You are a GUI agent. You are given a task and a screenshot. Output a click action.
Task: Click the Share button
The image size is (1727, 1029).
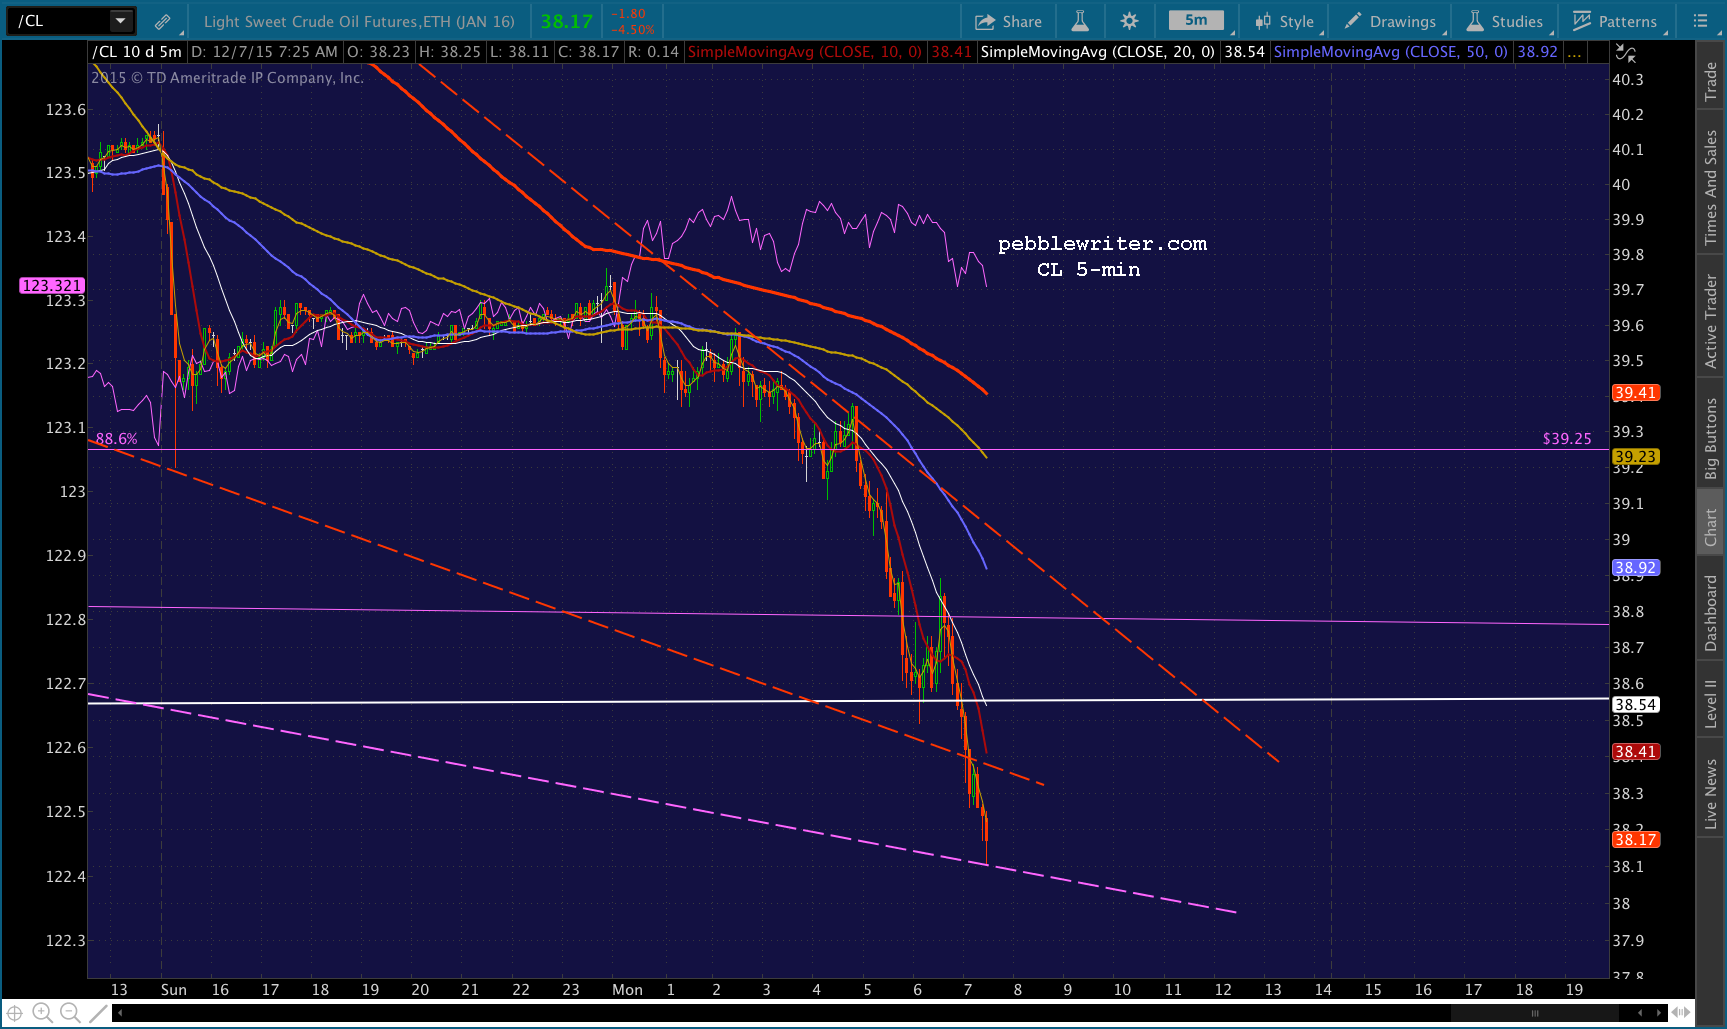pos(1008,21)
